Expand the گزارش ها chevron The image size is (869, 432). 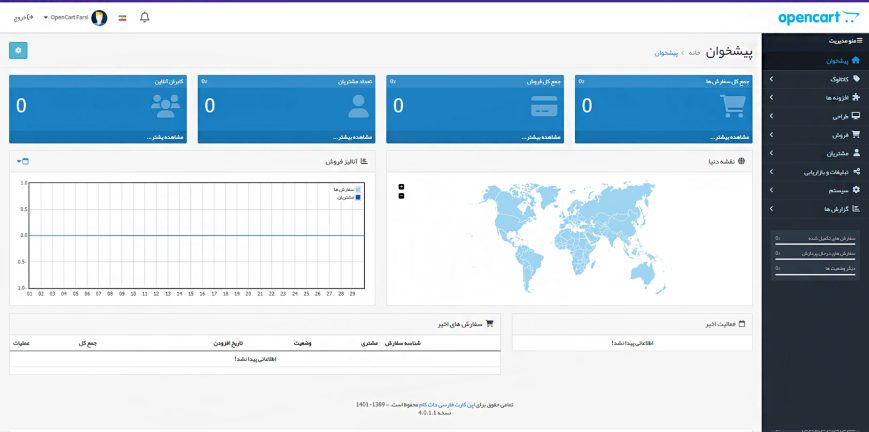point(771,209)
